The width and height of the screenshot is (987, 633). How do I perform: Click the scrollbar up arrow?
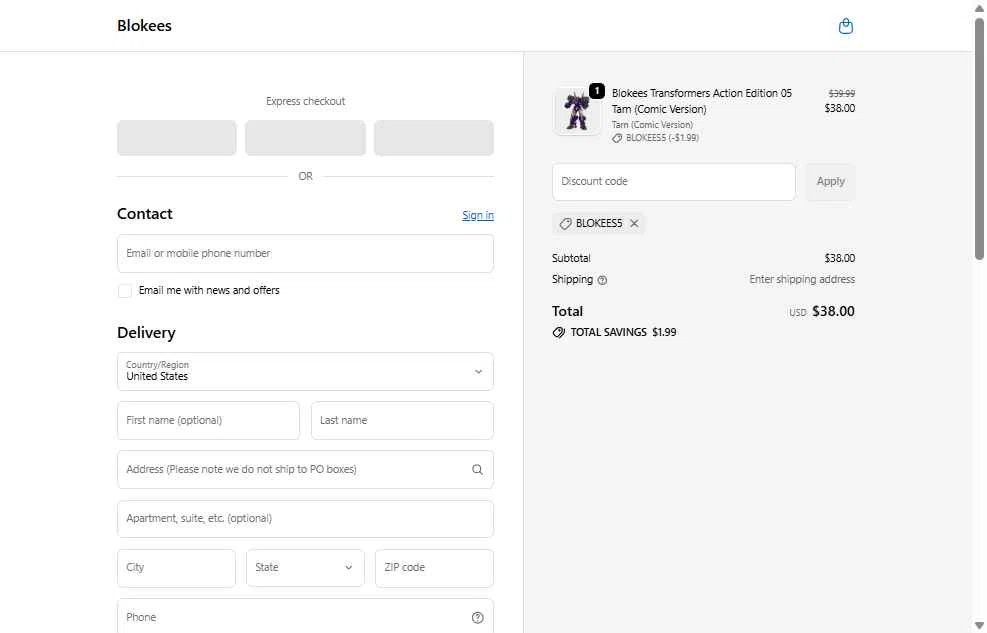click(979, 7)
